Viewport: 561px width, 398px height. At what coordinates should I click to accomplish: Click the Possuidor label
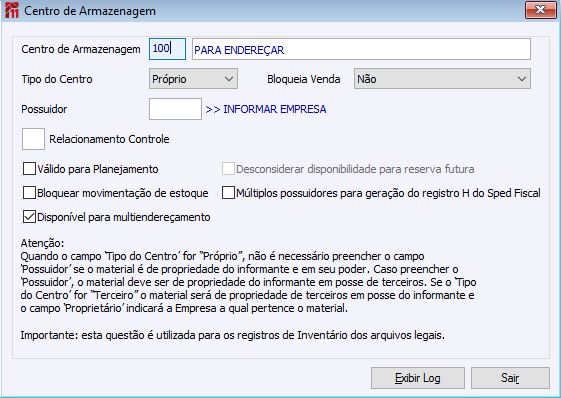[x=44, y=109]
